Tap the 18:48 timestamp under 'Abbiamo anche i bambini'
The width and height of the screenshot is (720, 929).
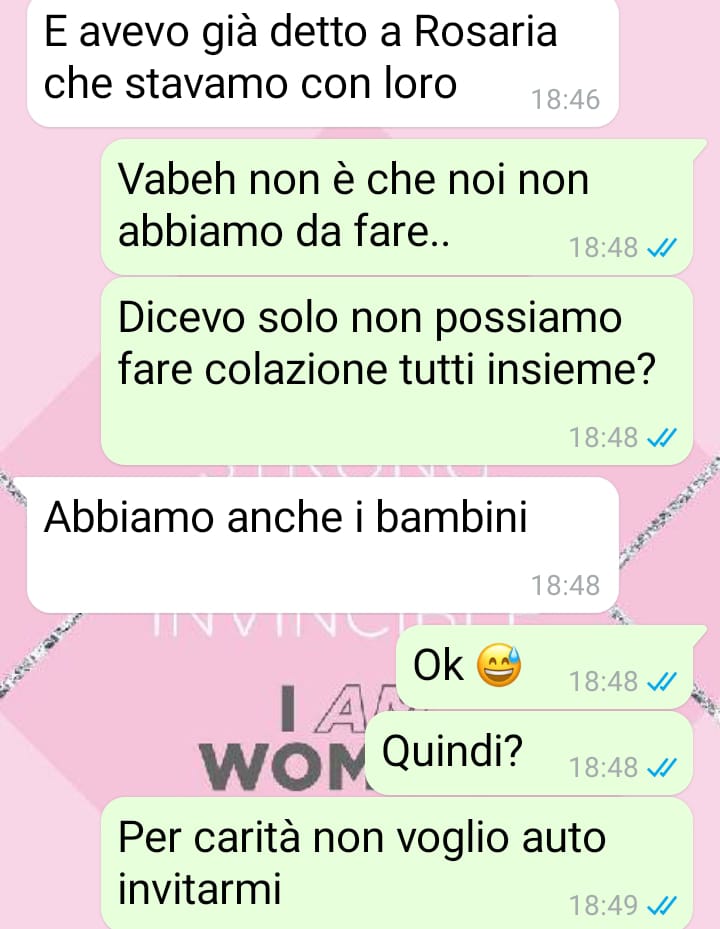click(x=565, y=585)
